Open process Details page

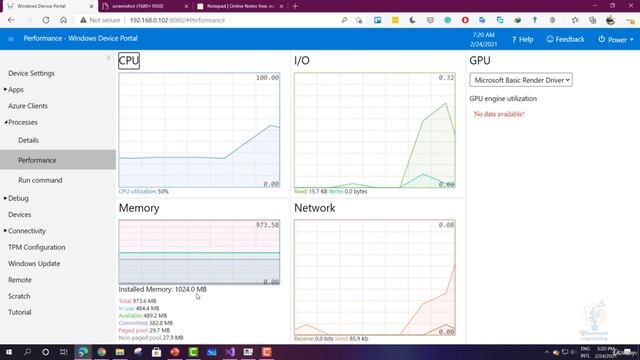coord(29,140)
